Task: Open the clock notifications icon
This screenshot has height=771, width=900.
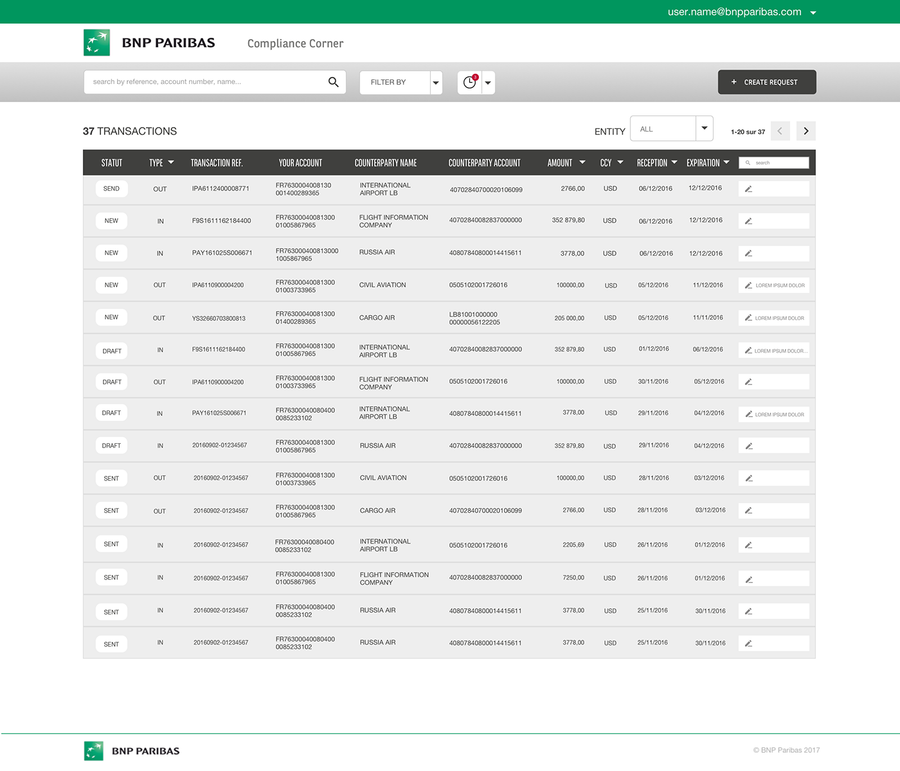Action: [469, 83]
